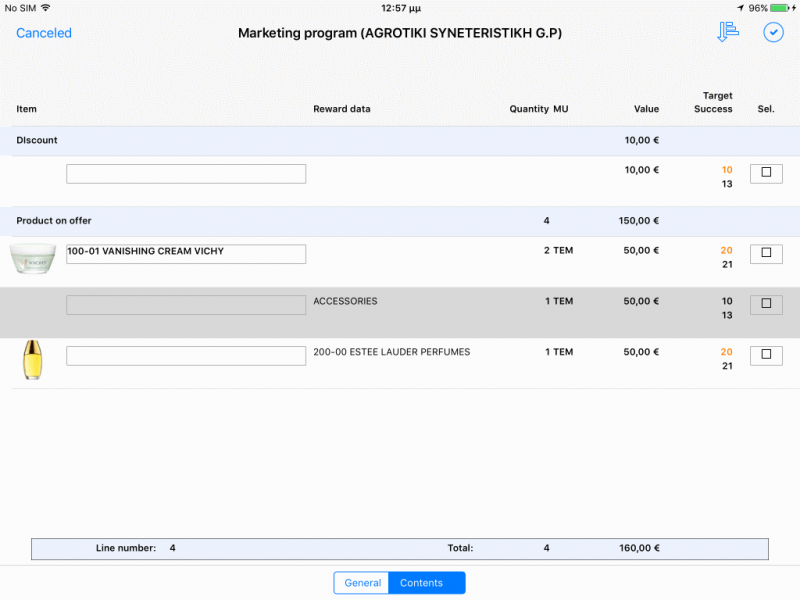Select the Vanishing Cream Vichy row checkbox

click(x=766, y=253)
